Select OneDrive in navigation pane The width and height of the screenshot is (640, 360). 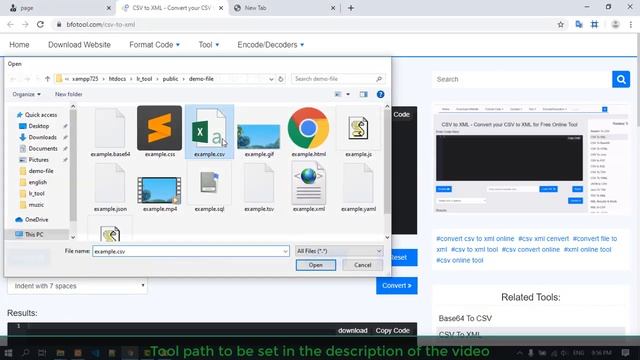point(36,220)
